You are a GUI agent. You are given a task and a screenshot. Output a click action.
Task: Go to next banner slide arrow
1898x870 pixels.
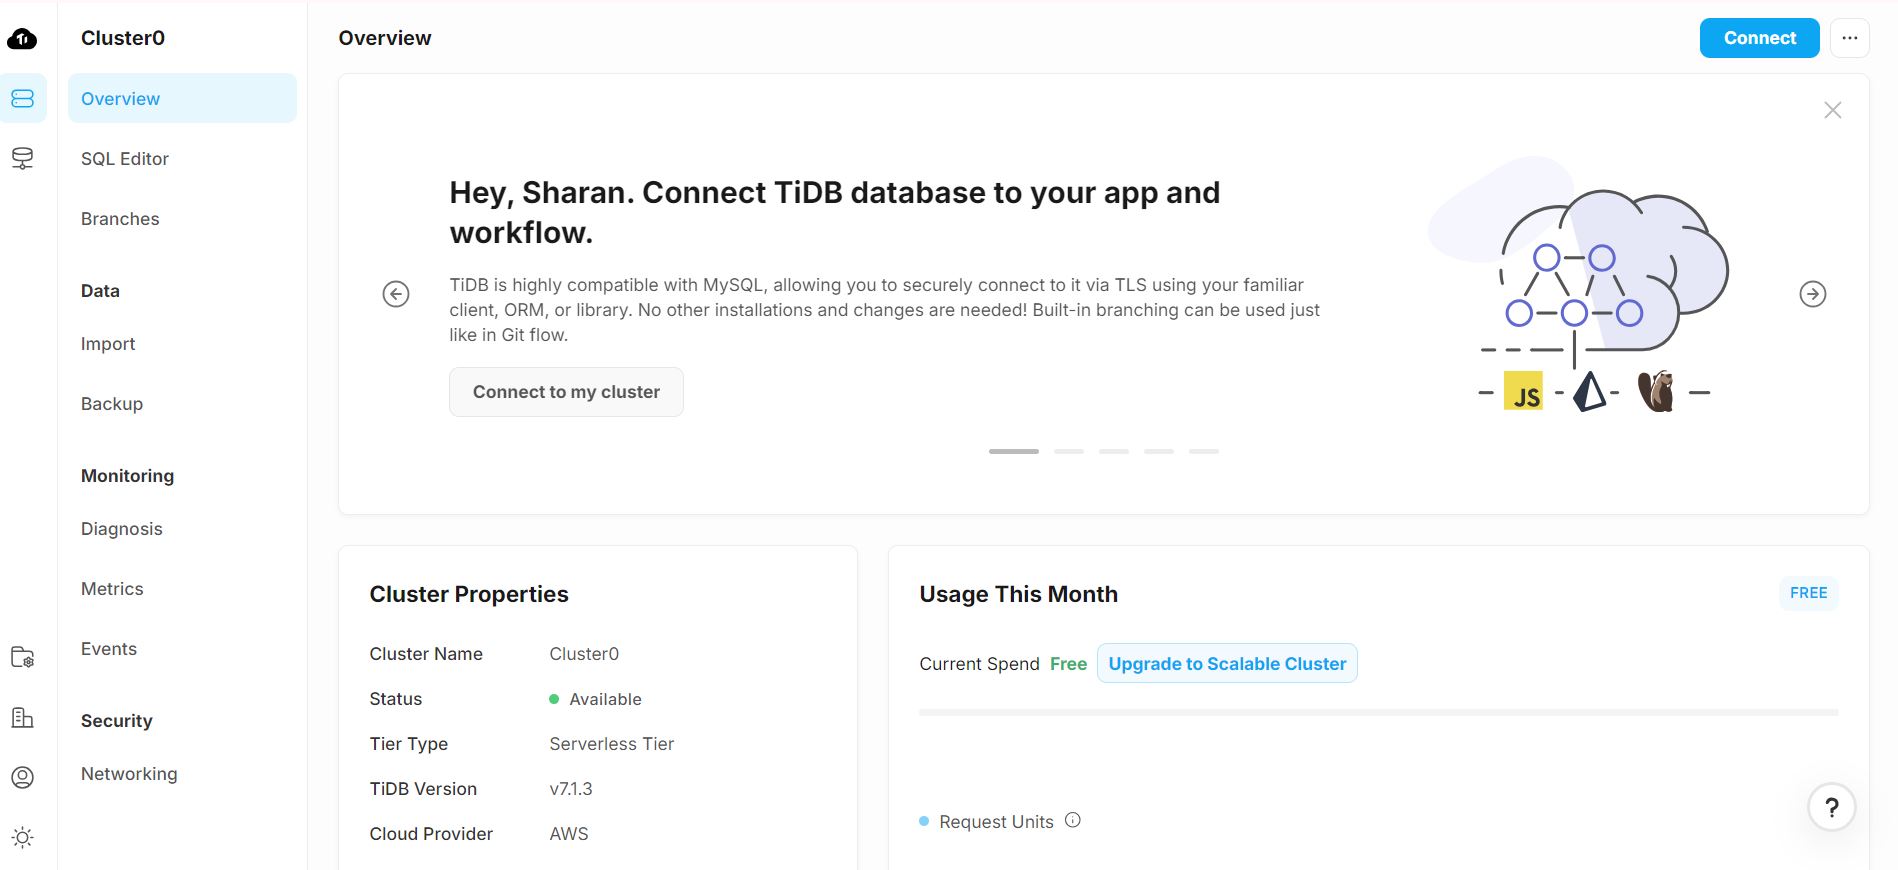pyautogui.click(x=1812, y=294)
